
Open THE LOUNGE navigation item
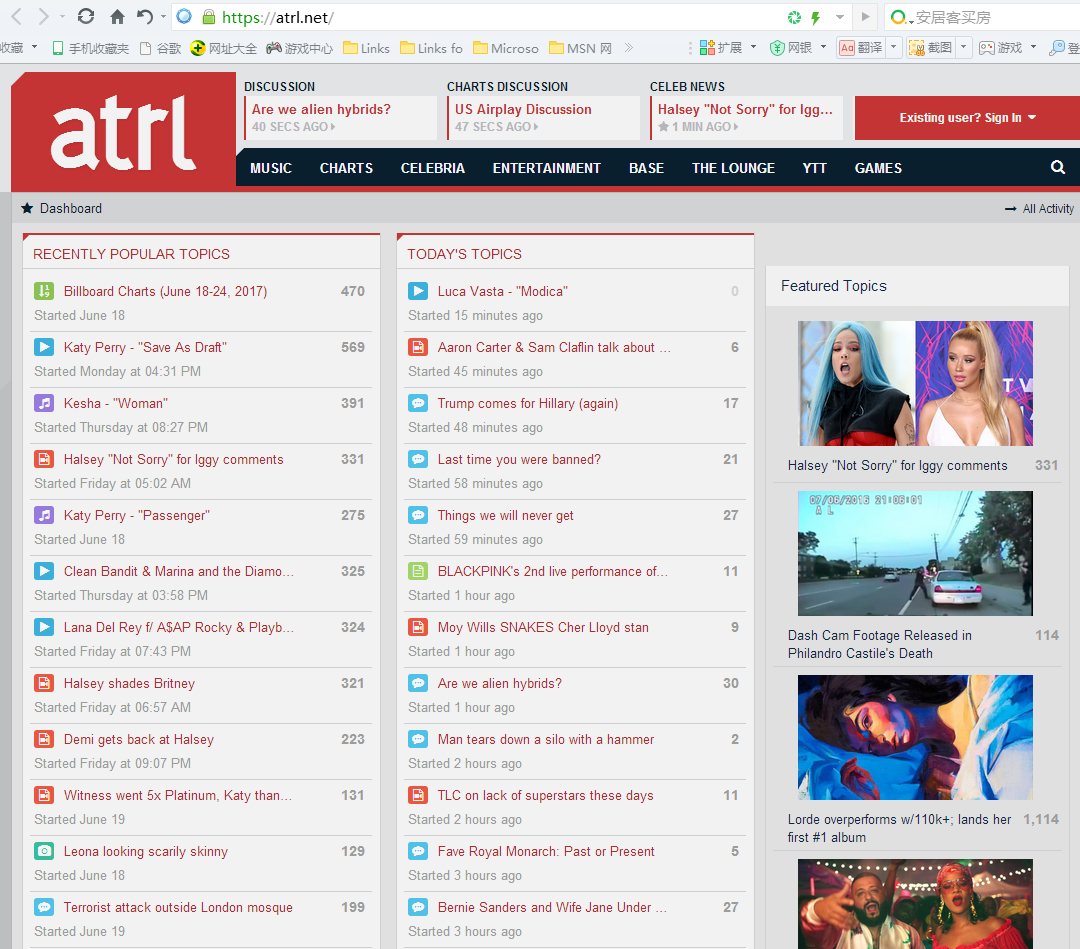tap(733, 168)
